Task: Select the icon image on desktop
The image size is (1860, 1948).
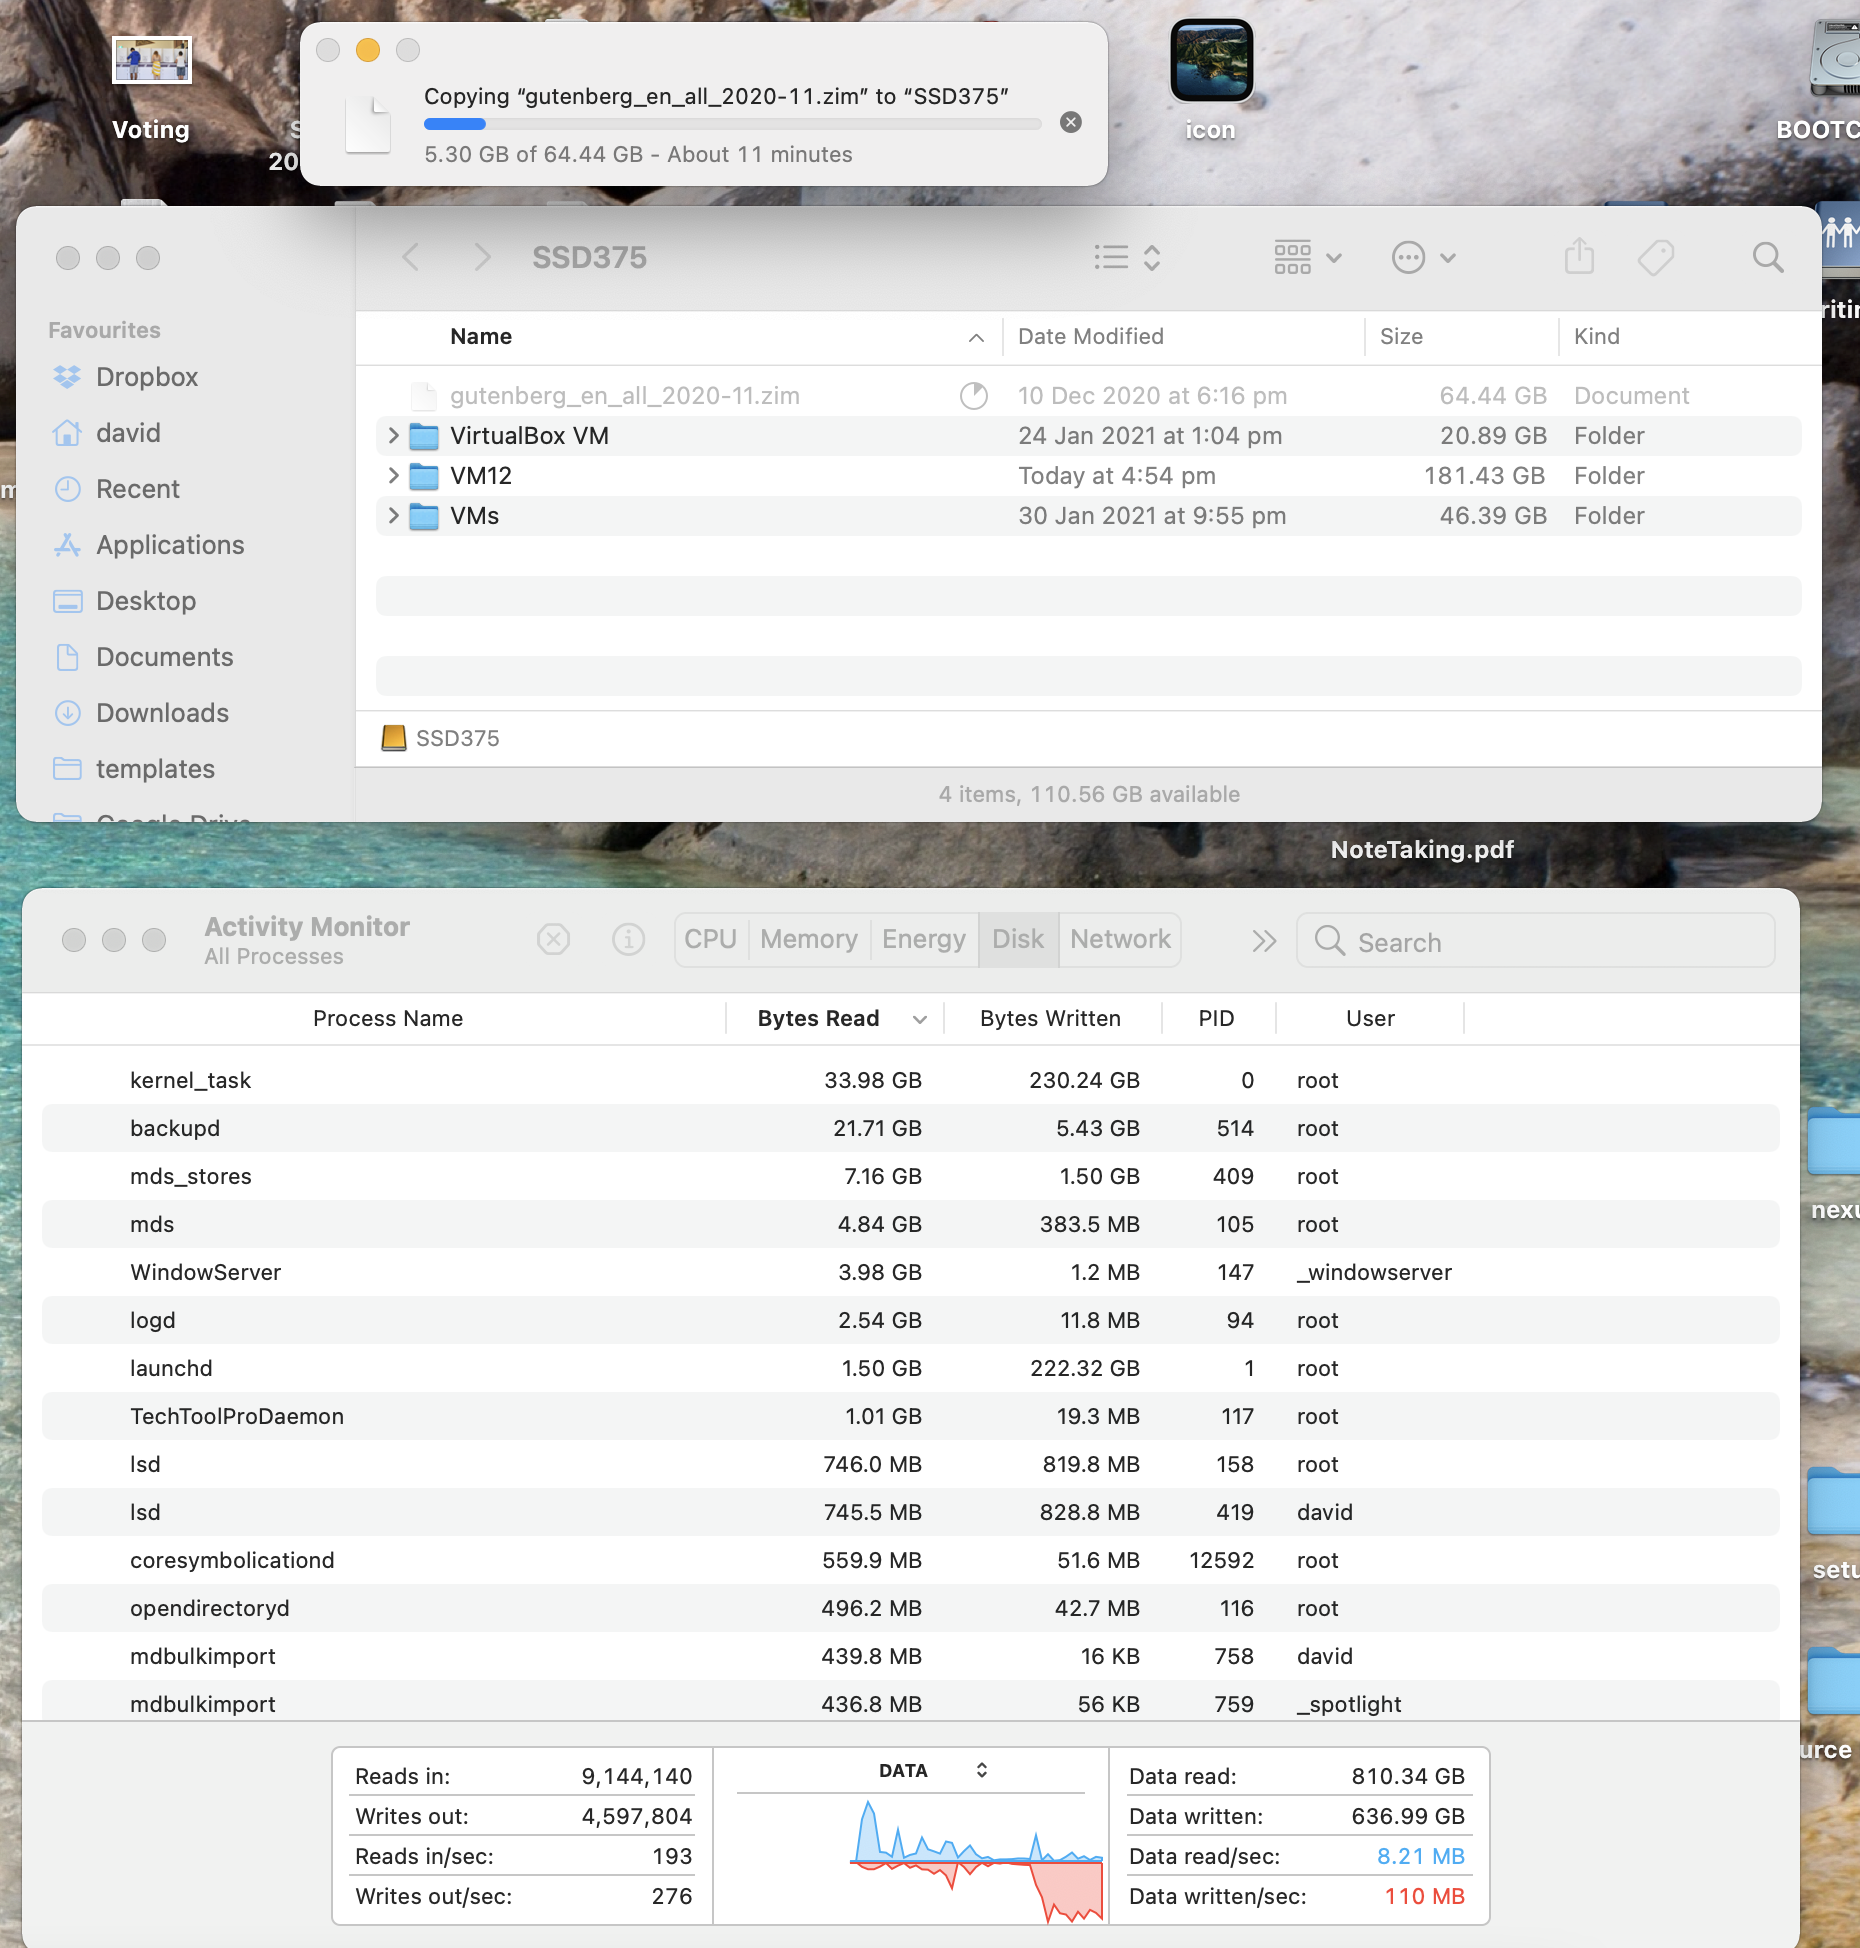Action: 1211,61
